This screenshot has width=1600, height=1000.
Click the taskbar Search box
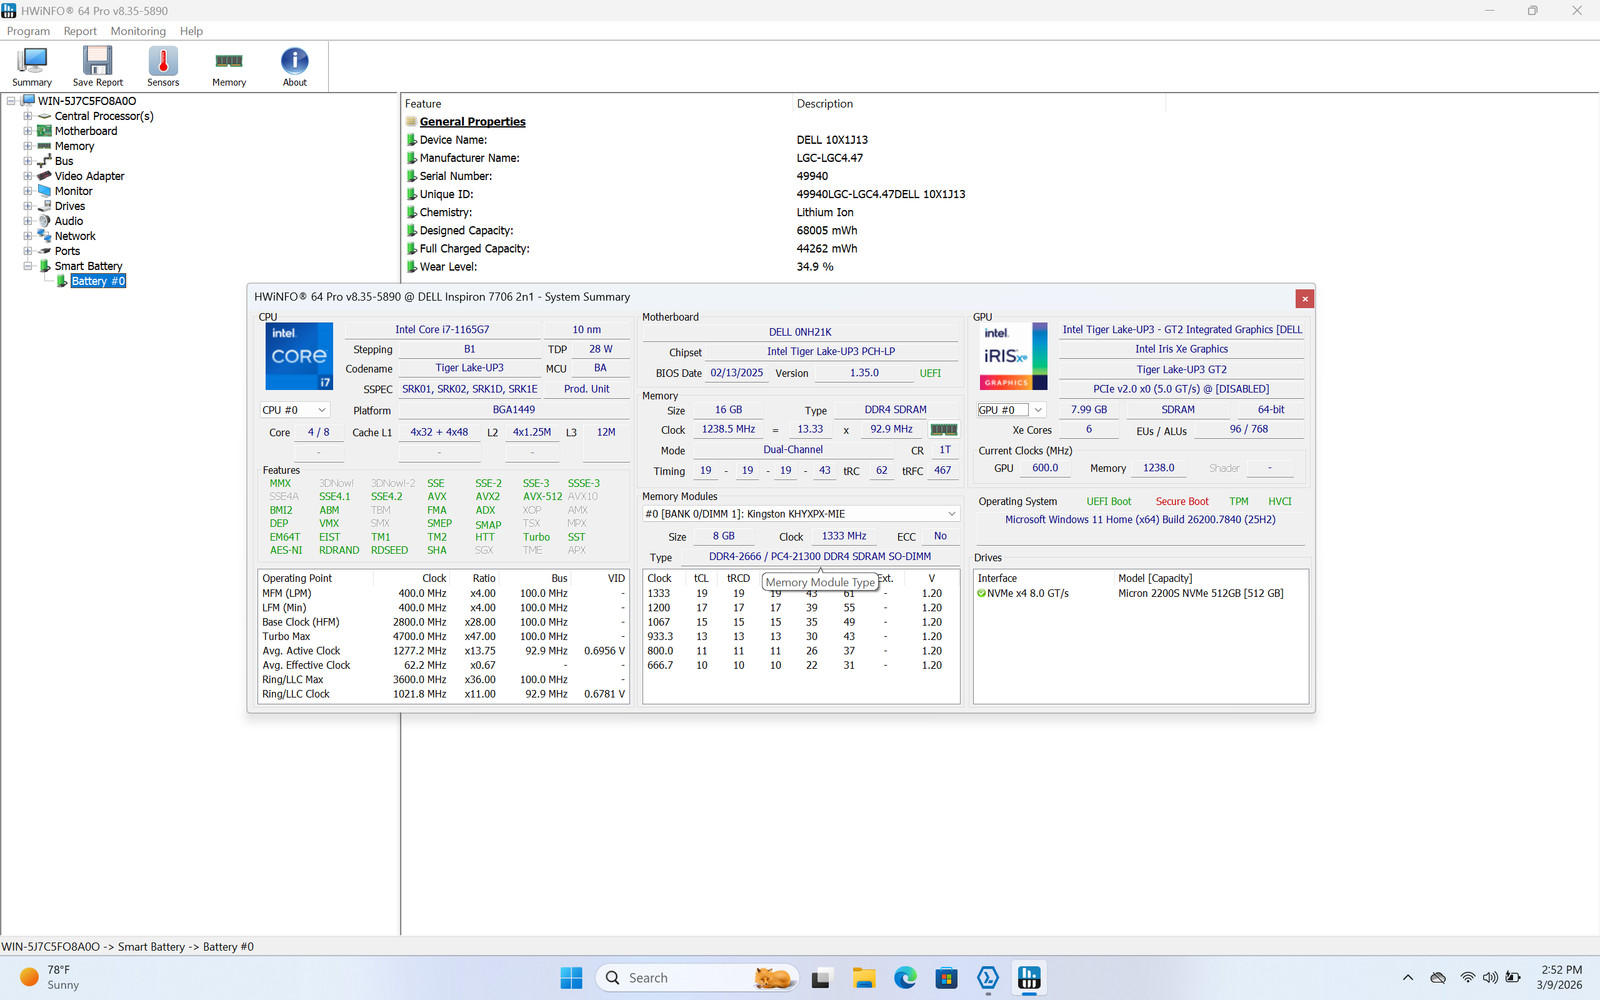697,978
